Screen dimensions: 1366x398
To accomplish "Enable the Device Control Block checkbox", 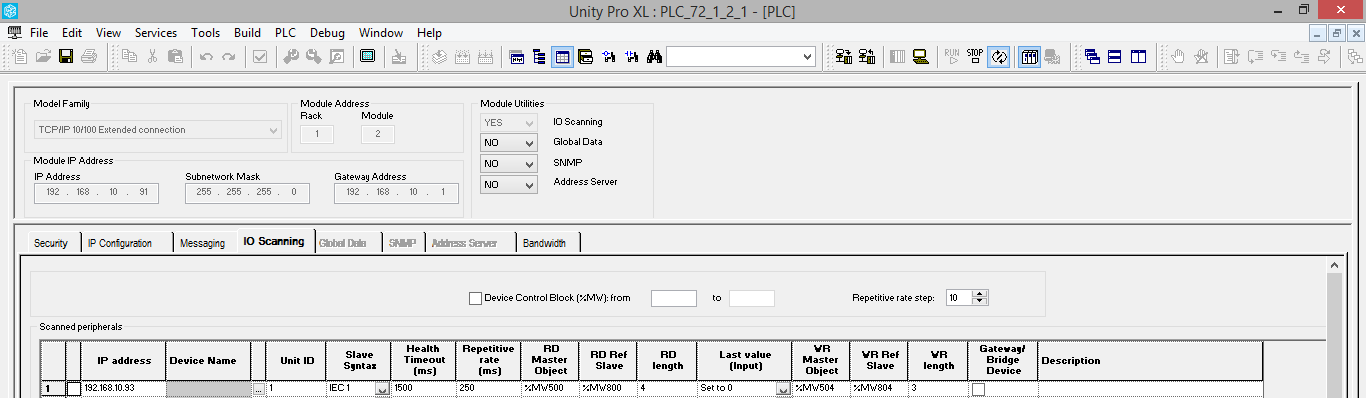I will point(475,298).
